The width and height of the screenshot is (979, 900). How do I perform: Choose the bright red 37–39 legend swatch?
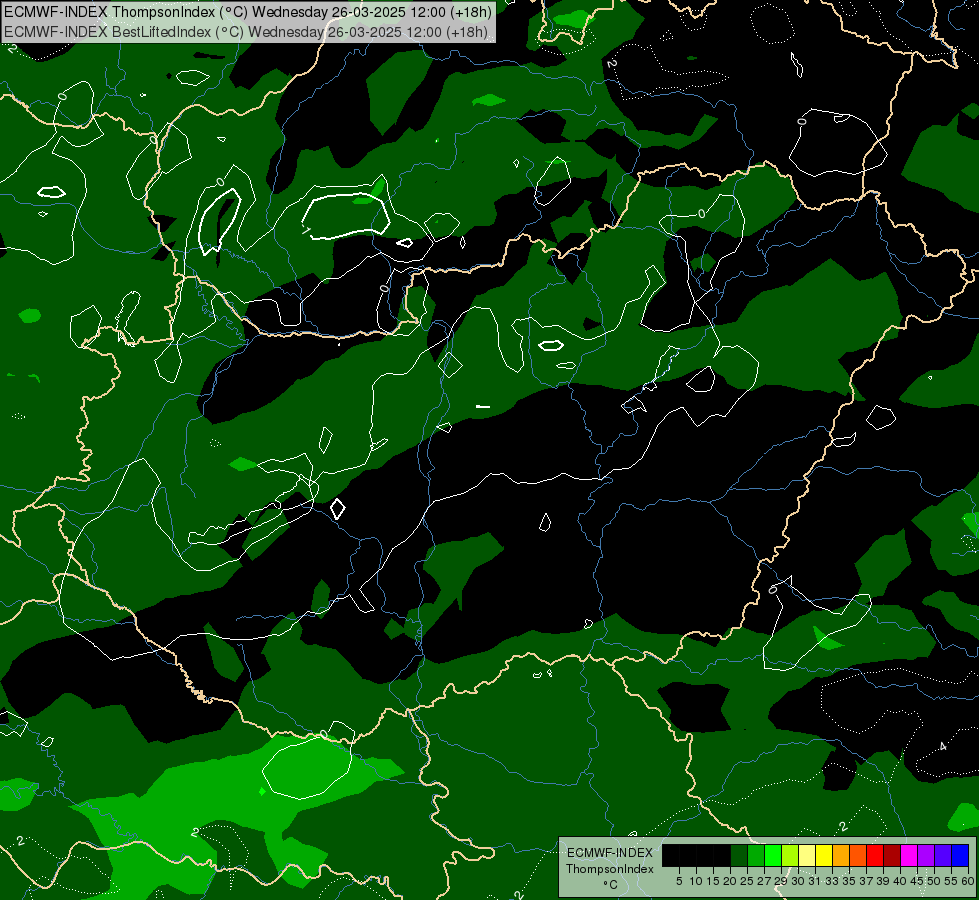[x=875, y=855]
